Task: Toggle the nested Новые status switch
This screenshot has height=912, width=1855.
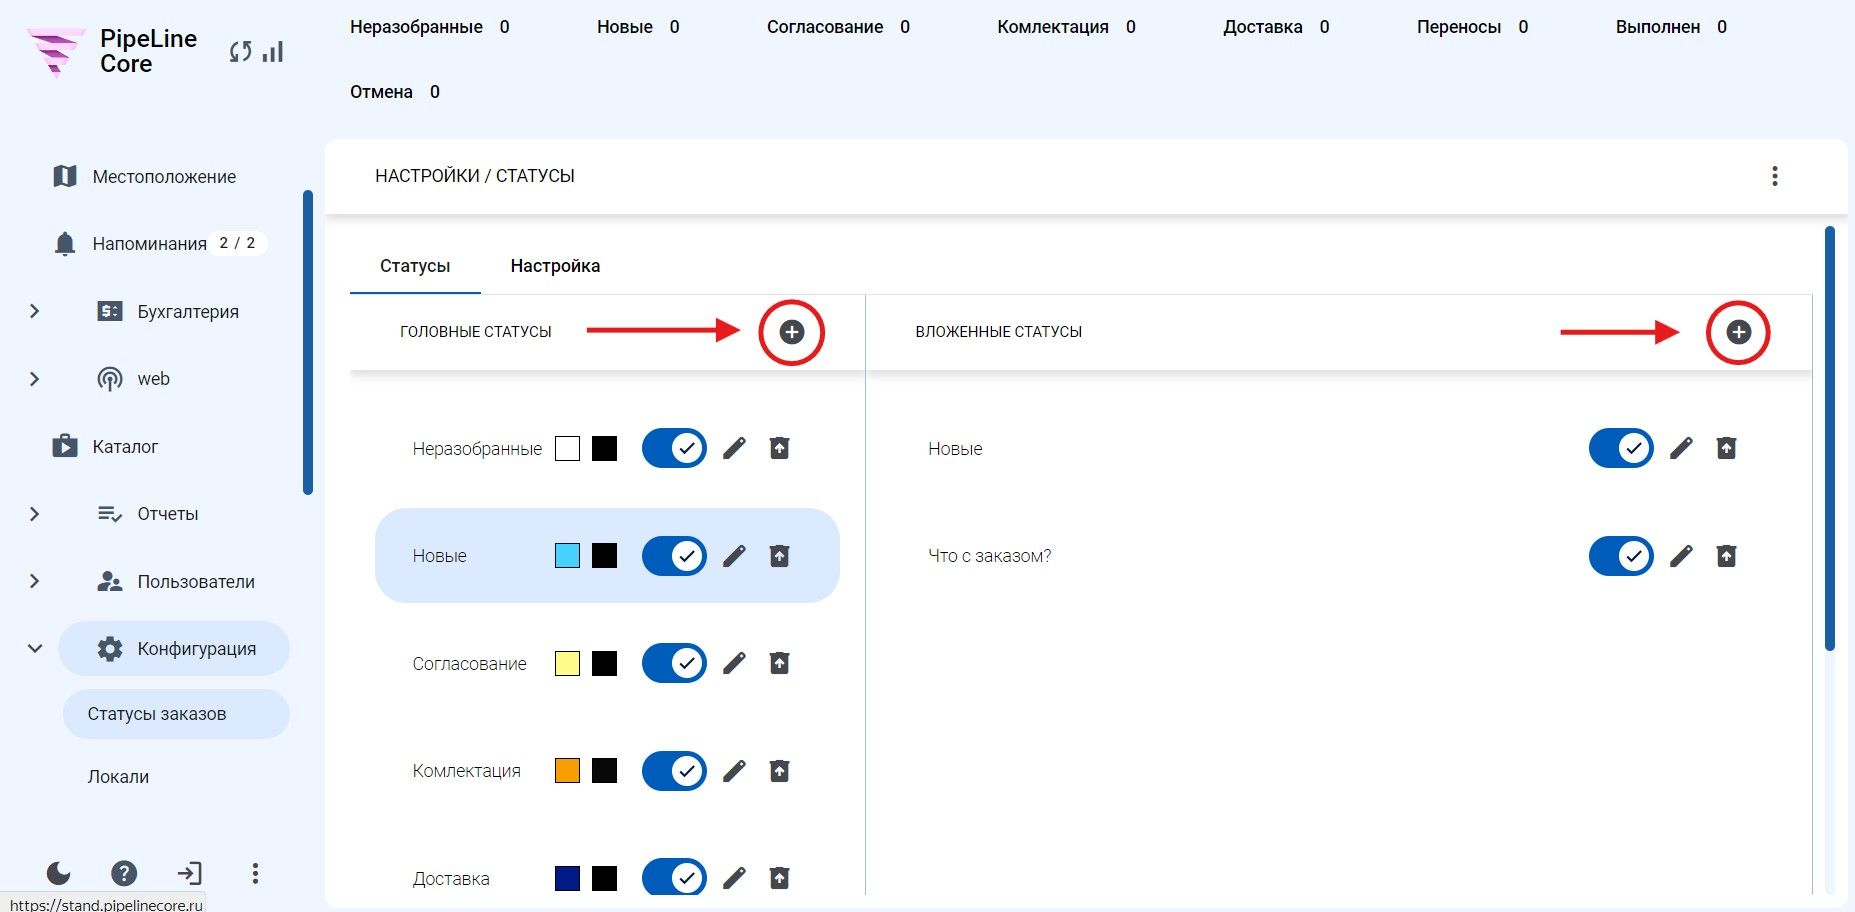Action: click(1621, 448)
